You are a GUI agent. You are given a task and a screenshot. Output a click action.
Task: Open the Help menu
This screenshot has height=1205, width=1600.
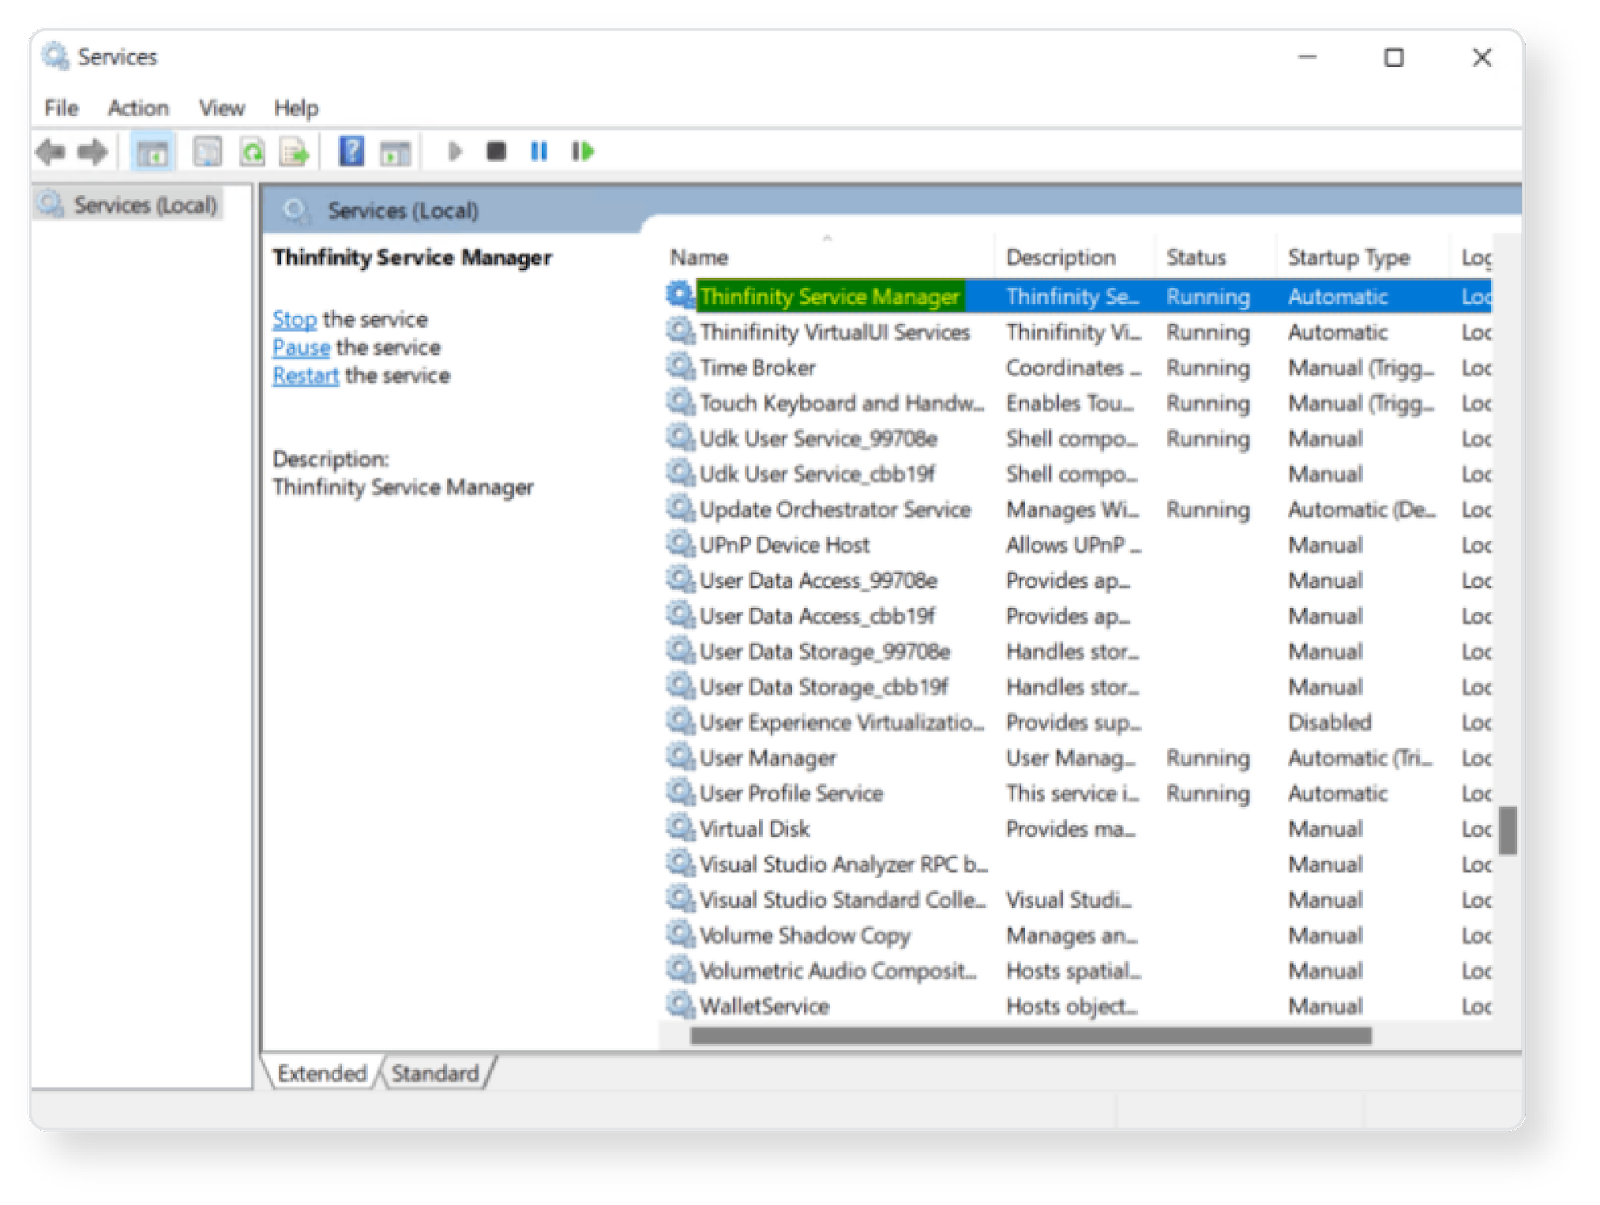tap(296, 108)
